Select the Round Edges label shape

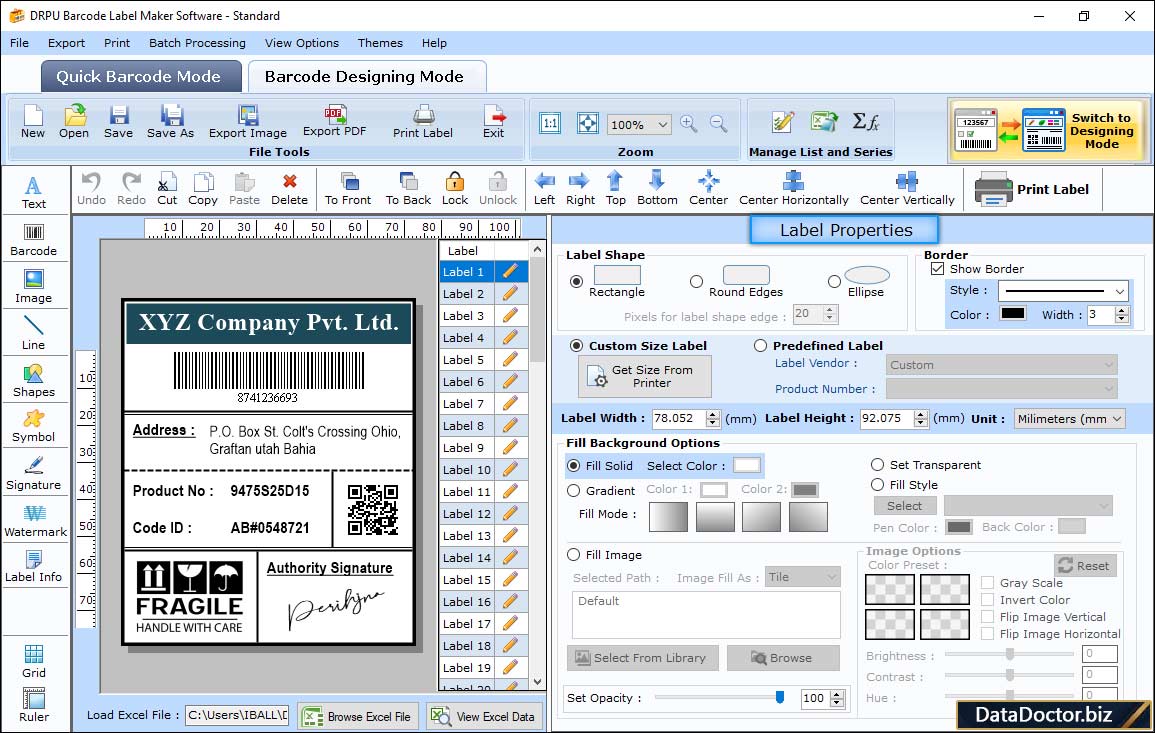696,281
